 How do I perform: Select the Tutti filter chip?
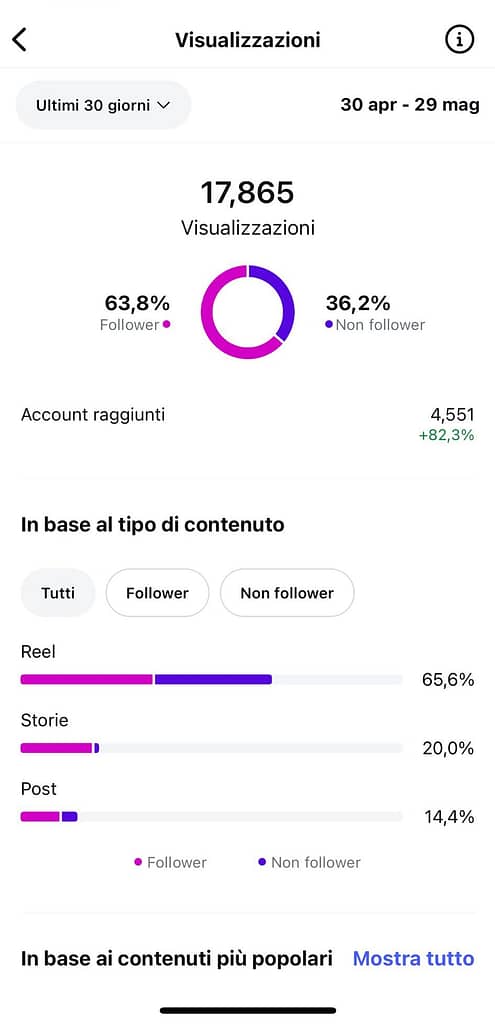coord(58,593)
